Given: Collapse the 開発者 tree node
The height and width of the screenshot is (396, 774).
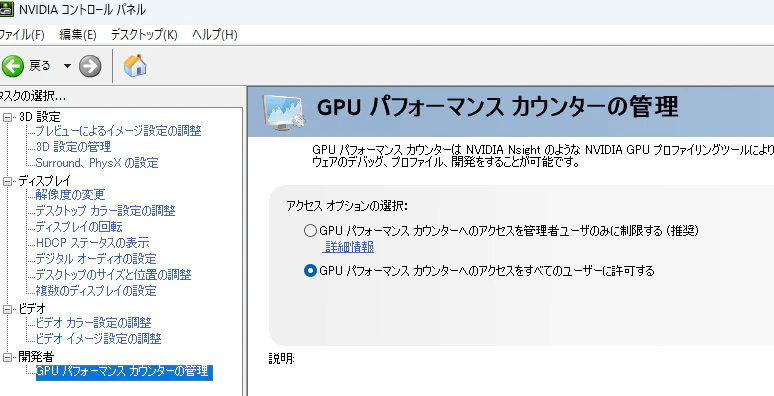Looking at the screenshot, I should click(x=7, y=356).
